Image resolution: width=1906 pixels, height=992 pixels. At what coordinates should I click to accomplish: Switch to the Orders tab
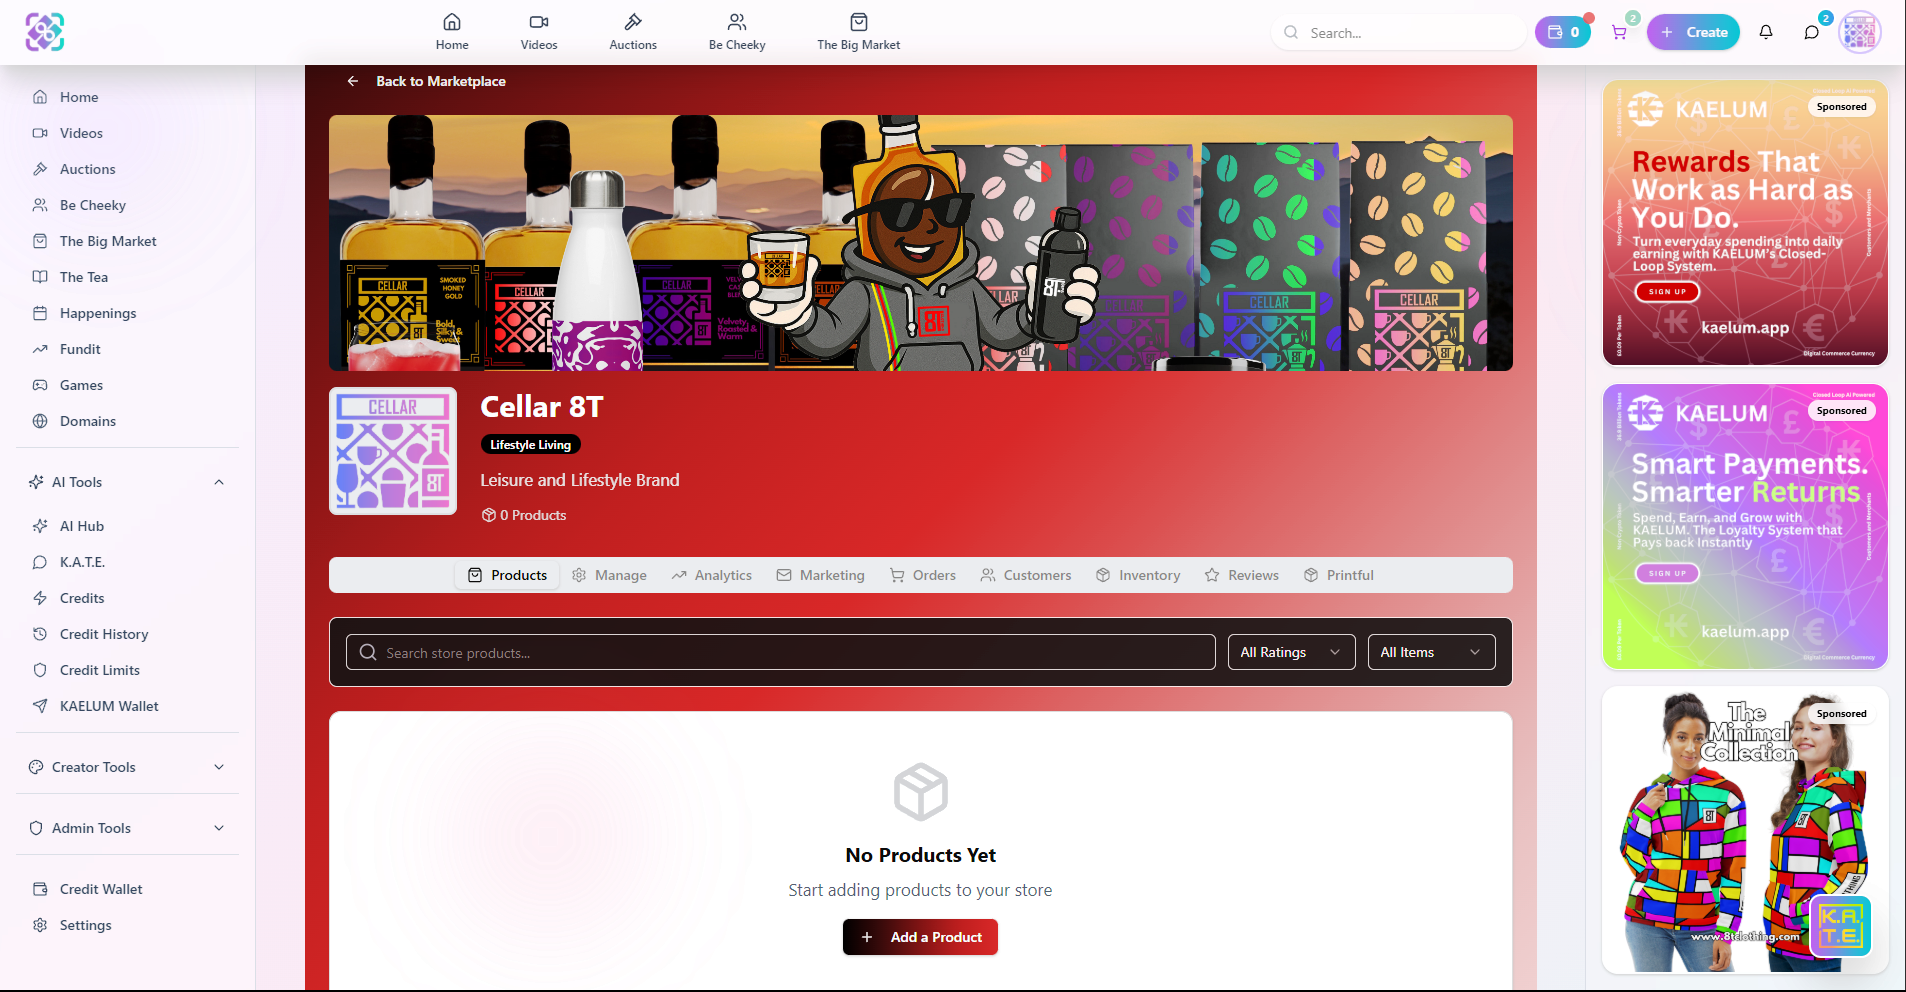click(923, 575)
